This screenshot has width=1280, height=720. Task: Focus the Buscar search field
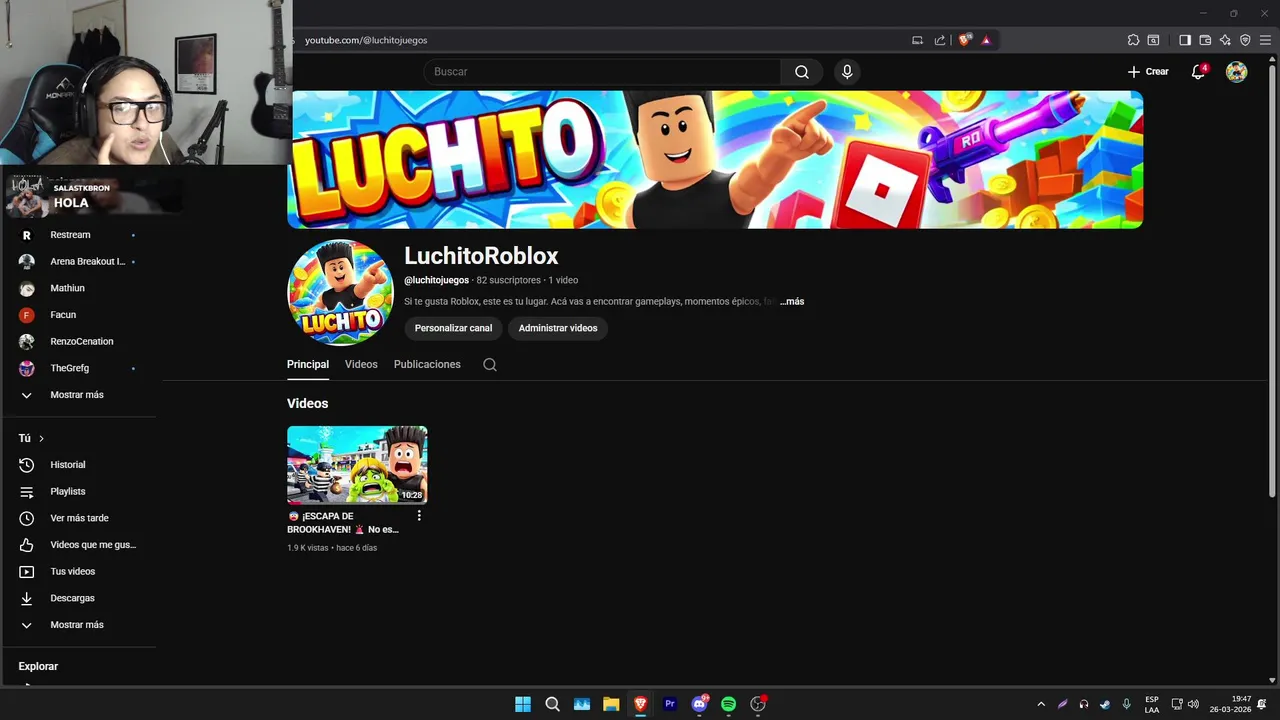tap(602, 72)
